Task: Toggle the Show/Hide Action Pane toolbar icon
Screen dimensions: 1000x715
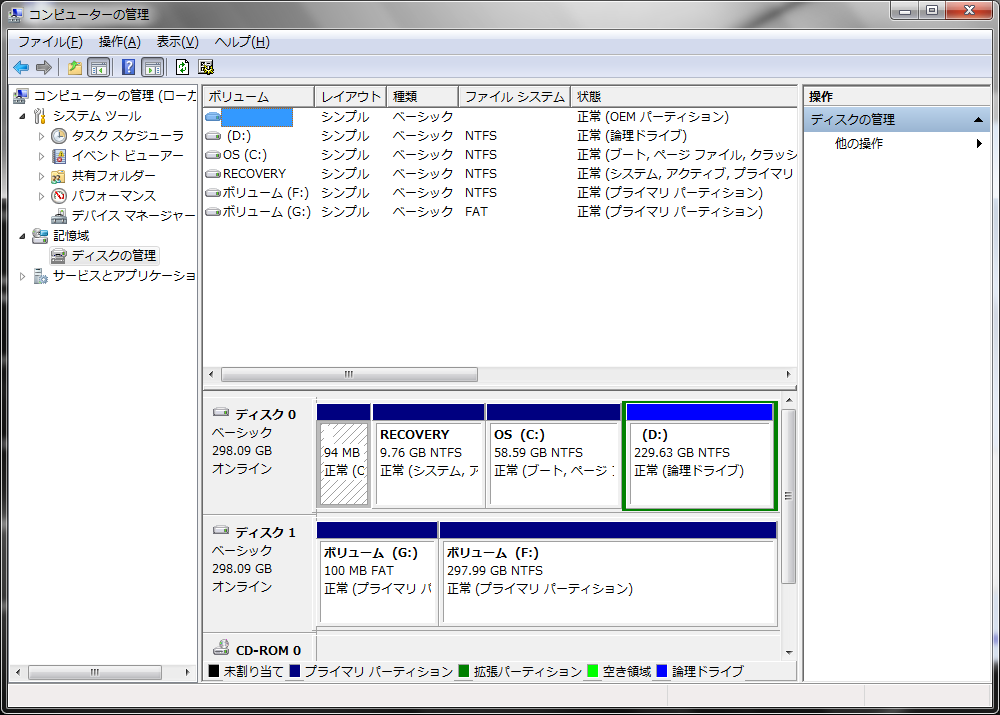Action: tap(153, 67)
